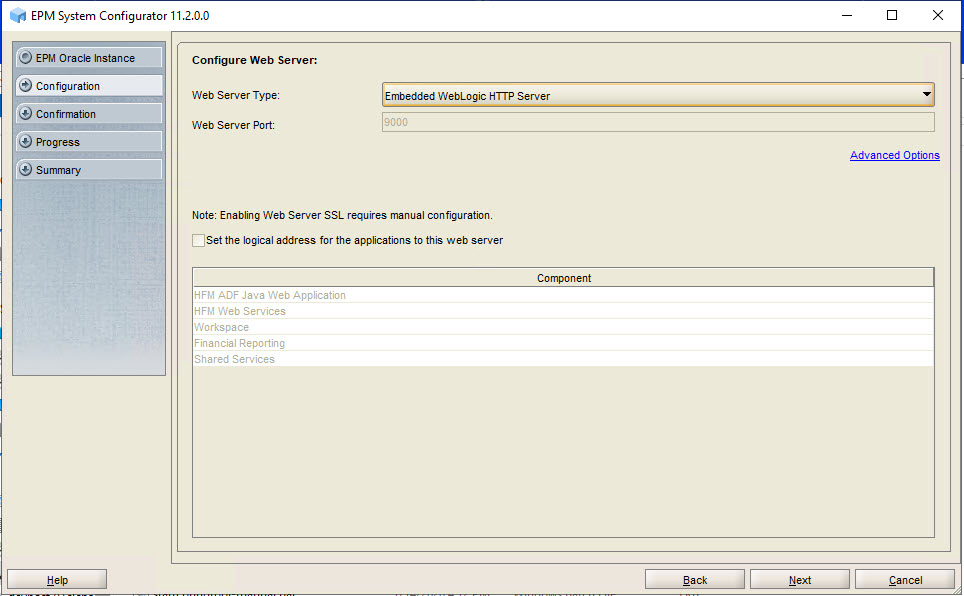964x596 pixels.
Task: Select the Progress step
Action: point(89,141)
